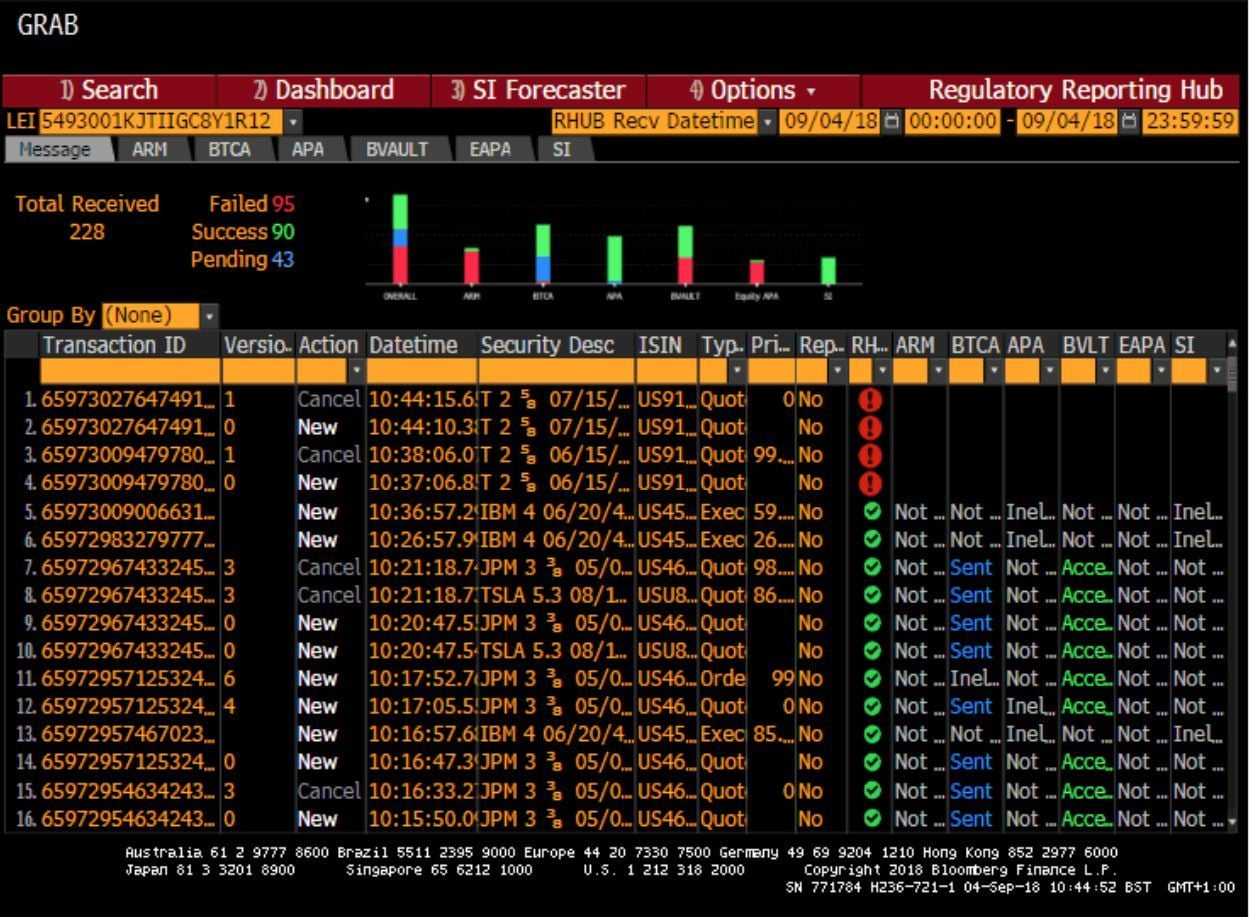
Task: Click the green RHUB check icon in row 13
Action: pyautogui.click(x=871, y=735)
